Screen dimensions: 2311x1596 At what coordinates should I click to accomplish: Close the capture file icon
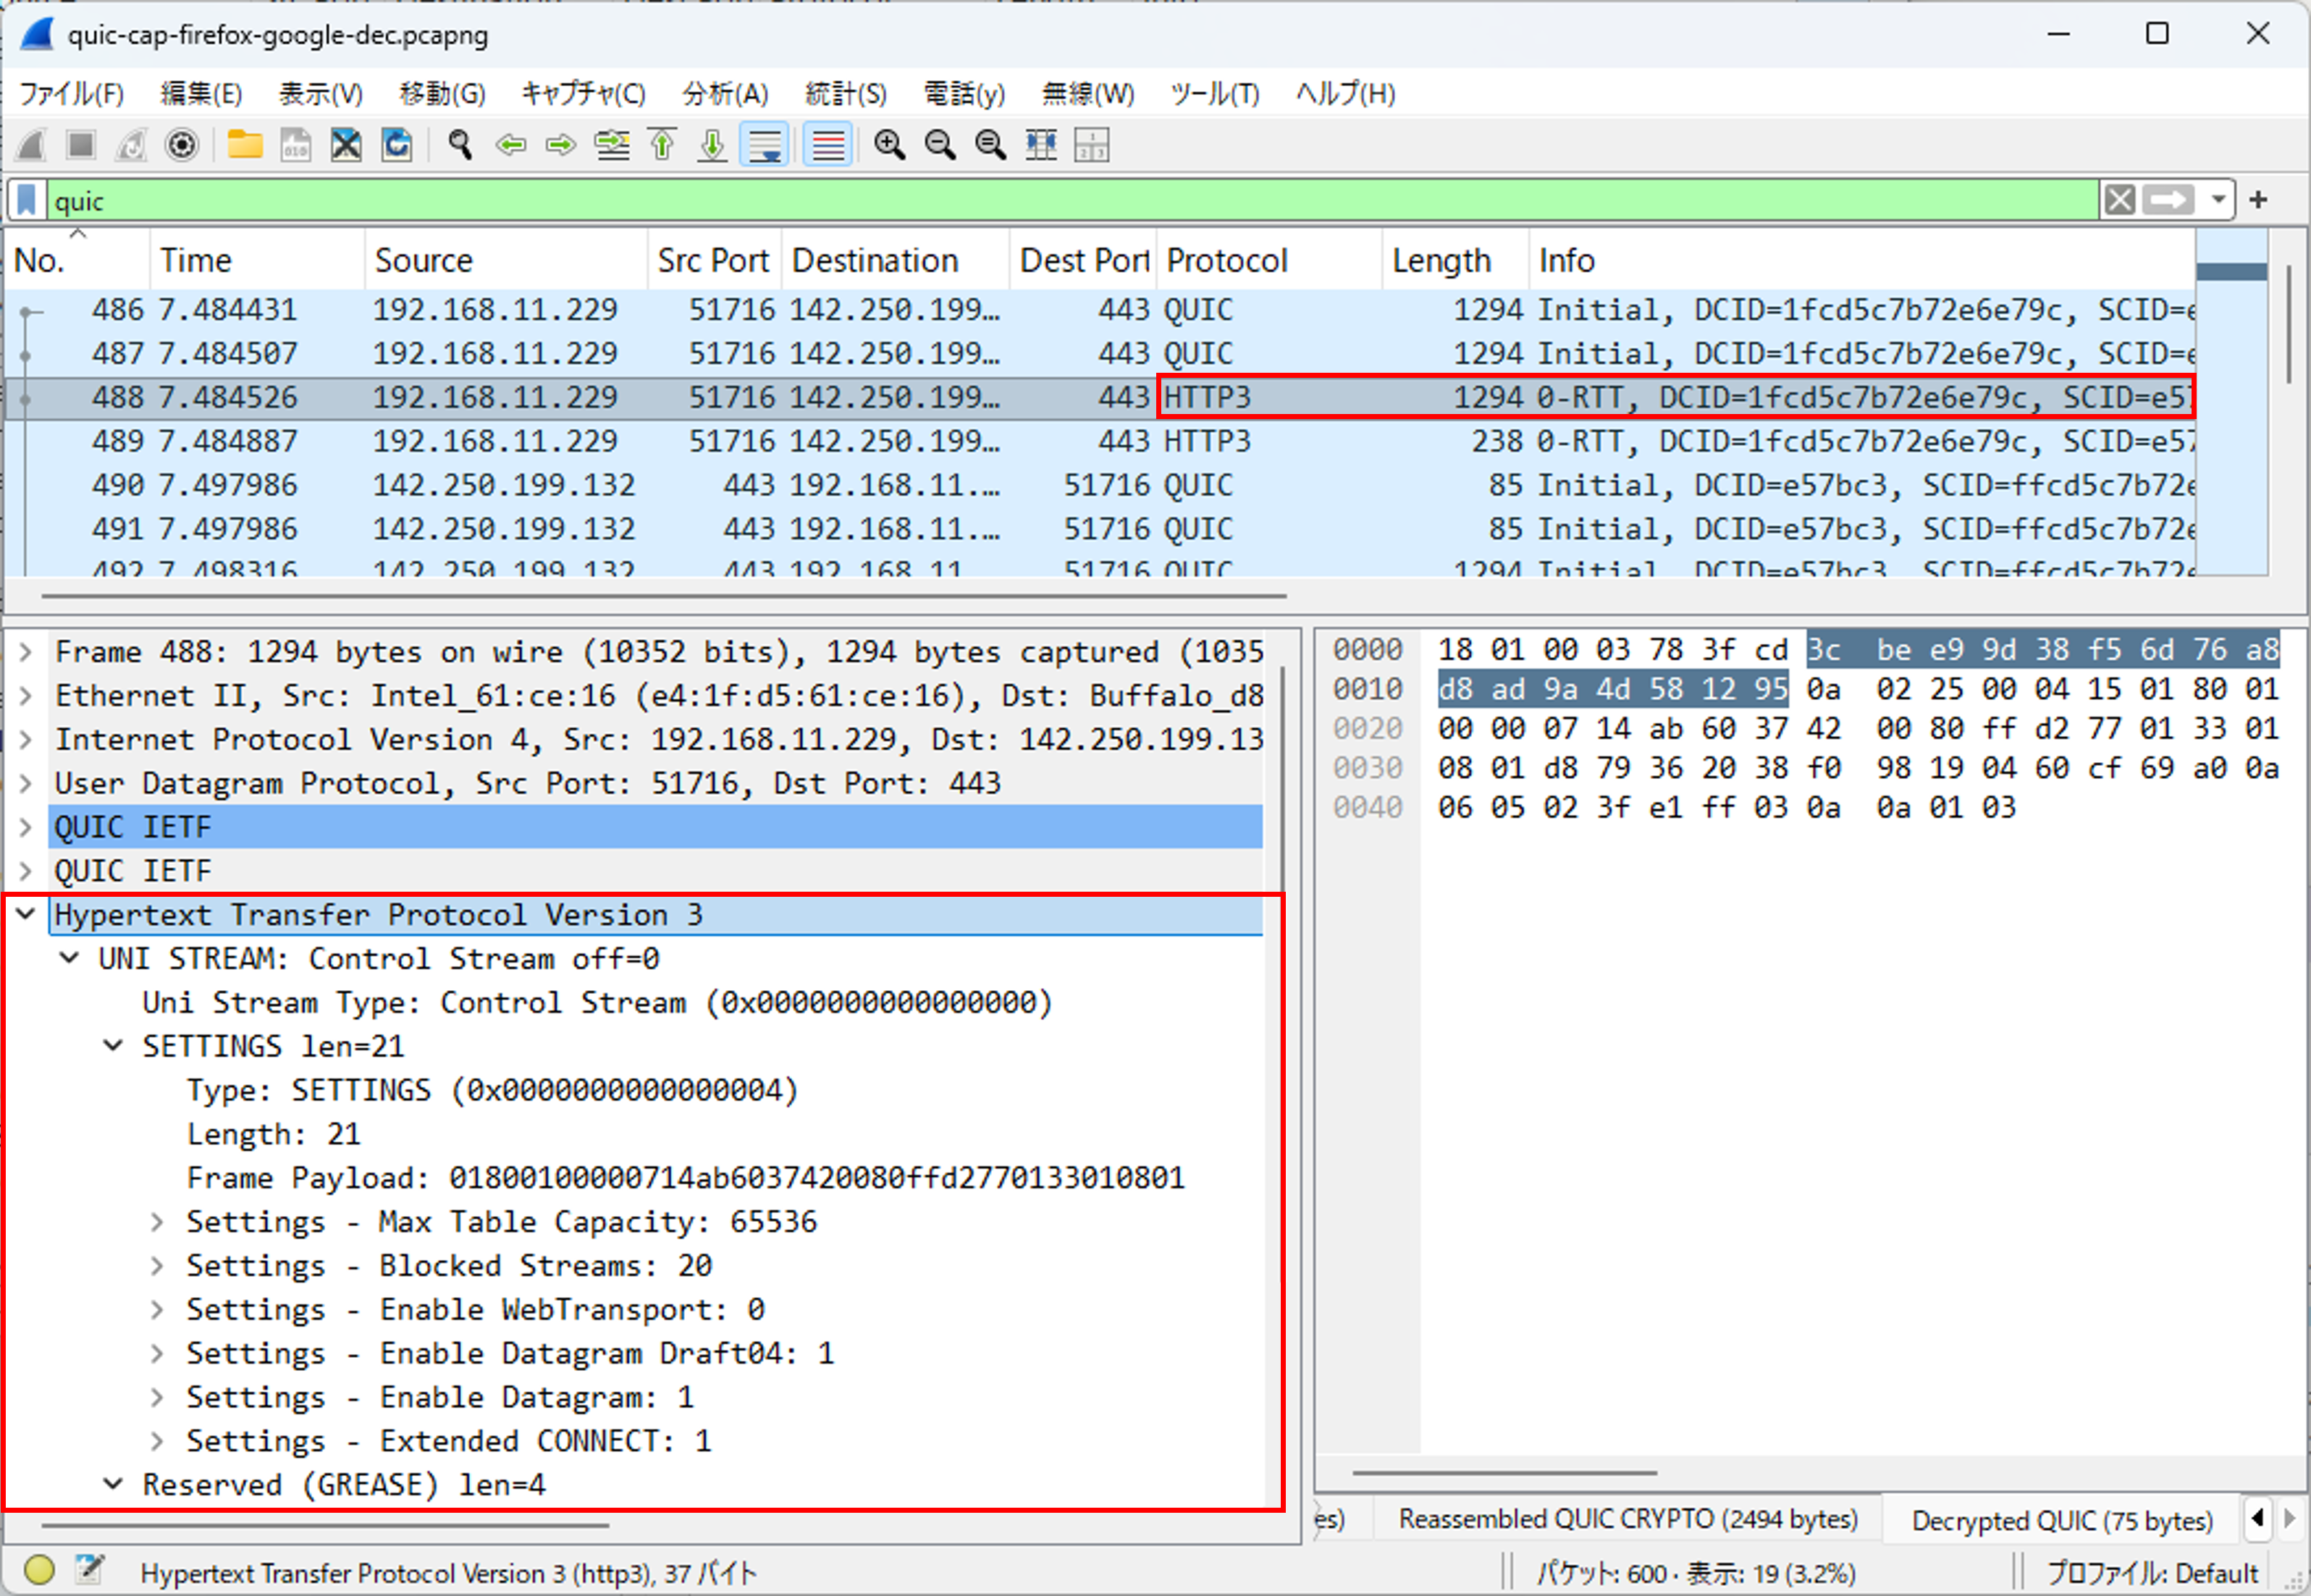346,145
